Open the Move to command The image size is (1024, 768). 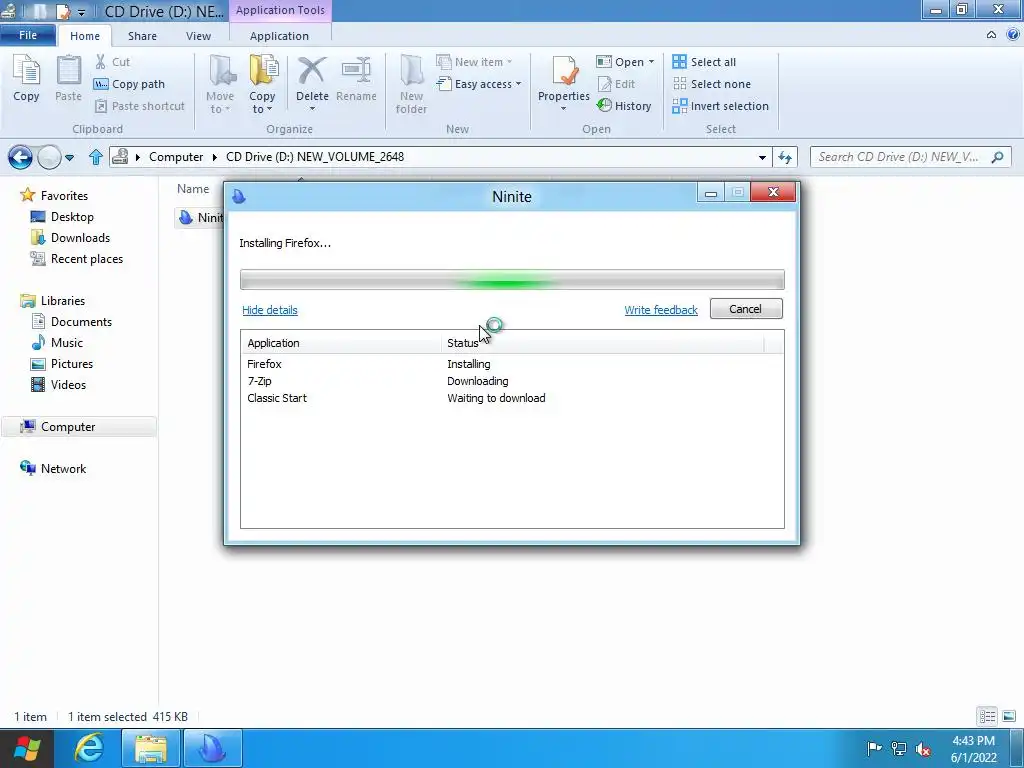point(220,84)
